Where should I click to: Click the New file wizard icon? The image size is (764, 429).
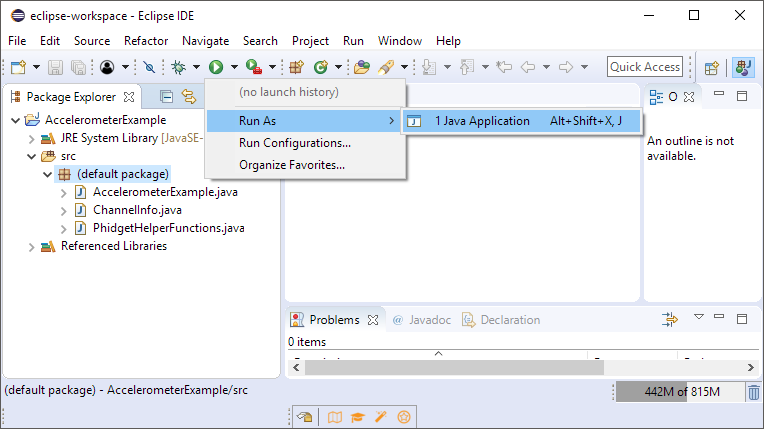click(x=19, y=67)
